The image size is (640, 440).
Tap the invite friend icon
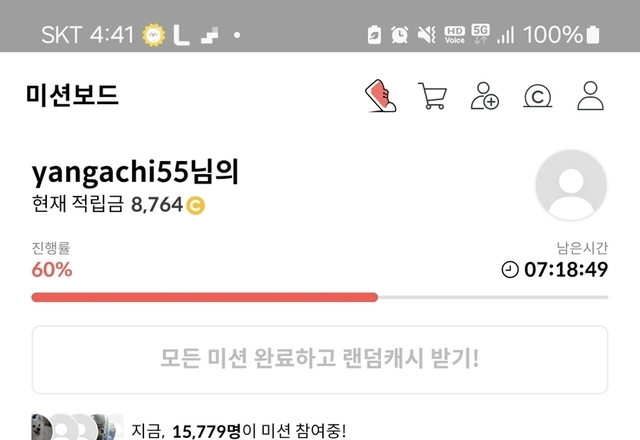tap(484, 96)
